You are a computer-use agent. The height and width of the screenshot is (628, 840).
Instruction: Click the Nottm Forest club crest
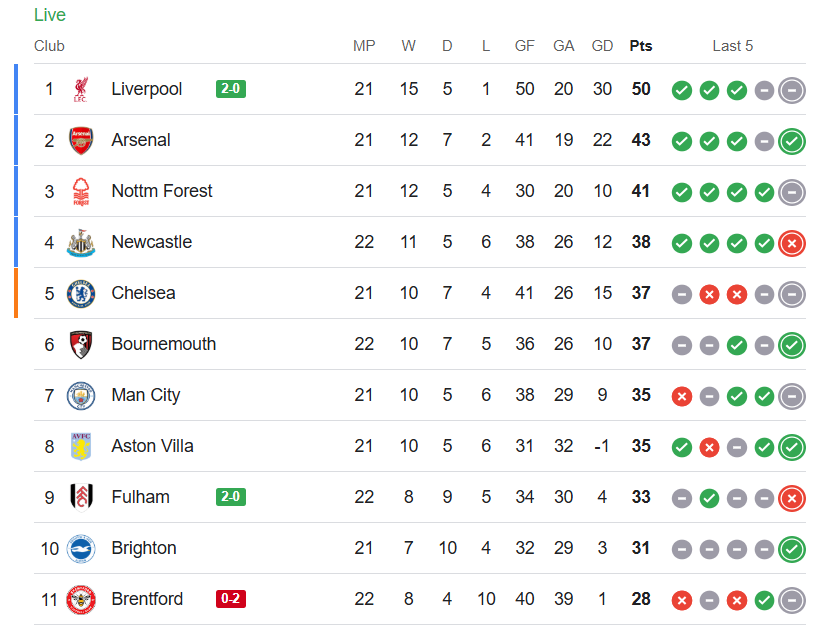81,192
